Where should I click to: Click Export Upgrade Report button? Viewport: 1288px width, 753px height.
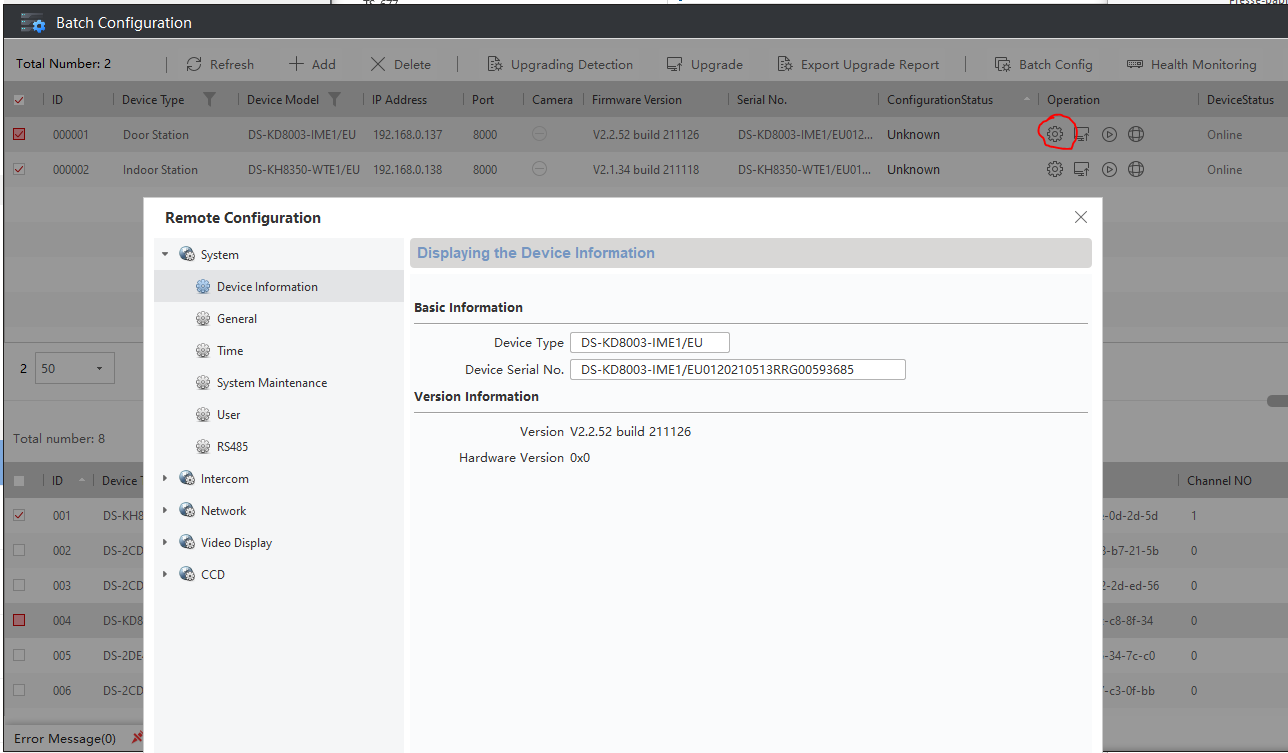[858, 64]
